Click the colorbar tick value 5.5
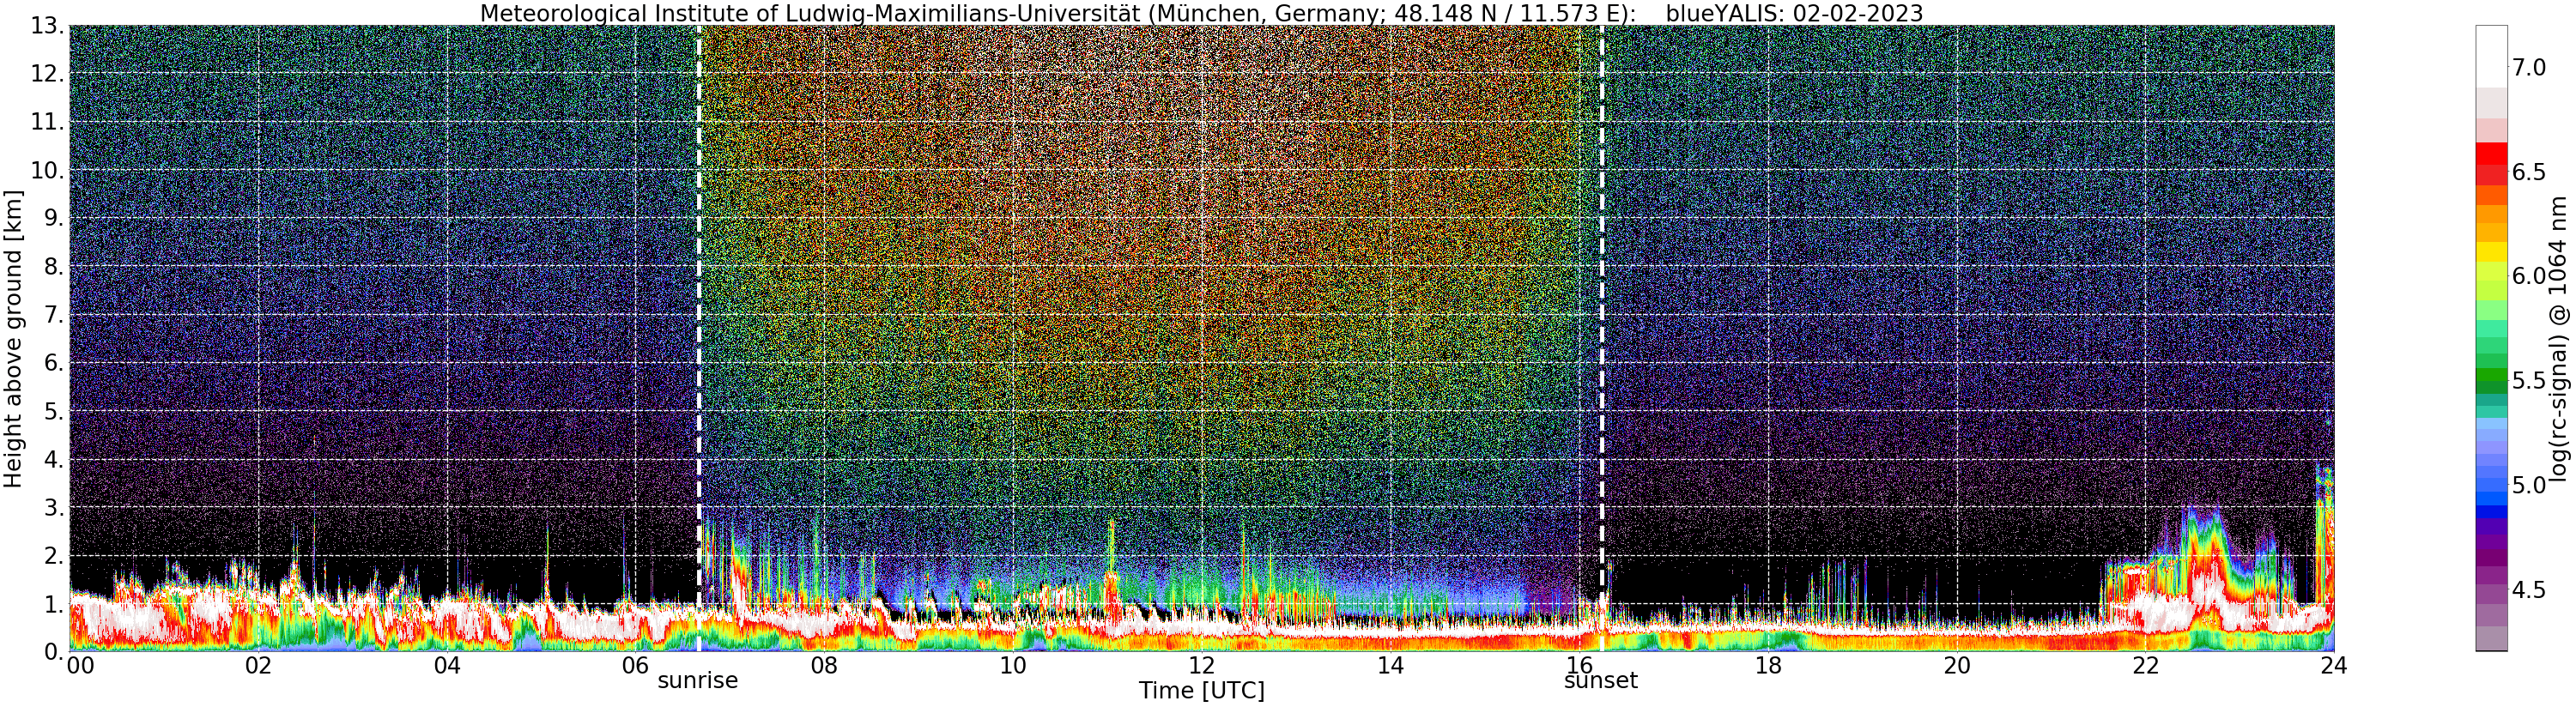2576x707 pixels. (2530, 381)
